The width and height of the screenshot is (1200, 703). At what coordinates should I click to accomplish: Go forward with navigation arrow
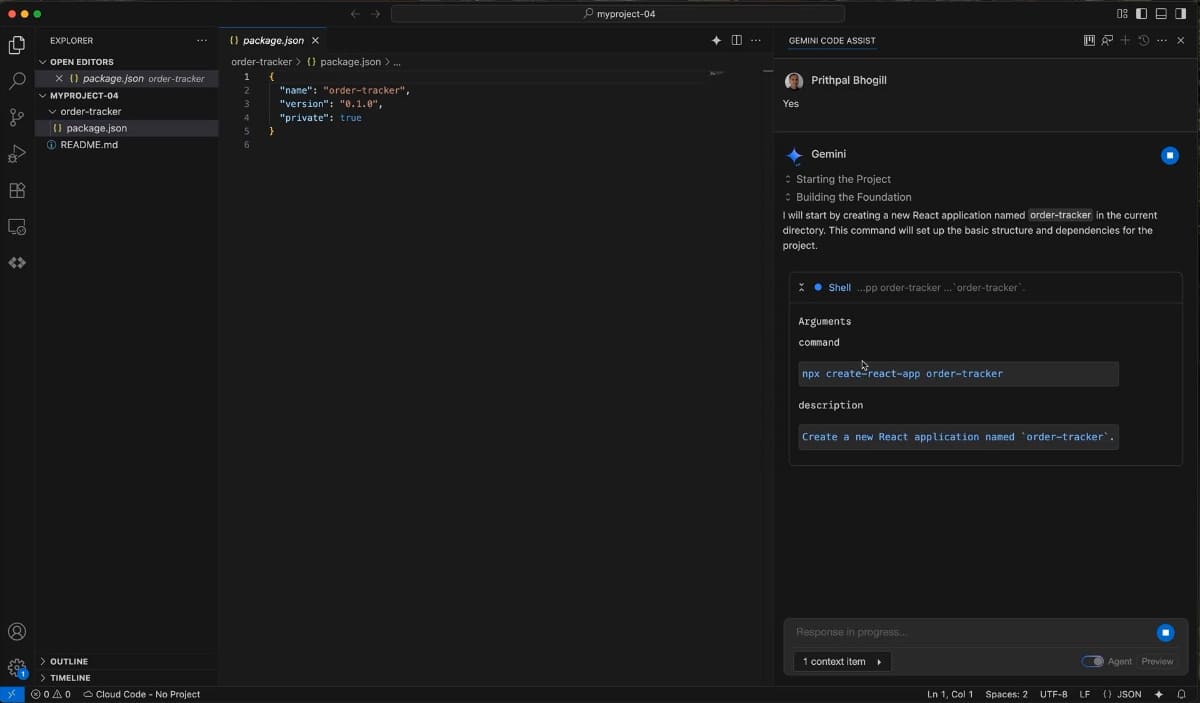tap(375, 14)
